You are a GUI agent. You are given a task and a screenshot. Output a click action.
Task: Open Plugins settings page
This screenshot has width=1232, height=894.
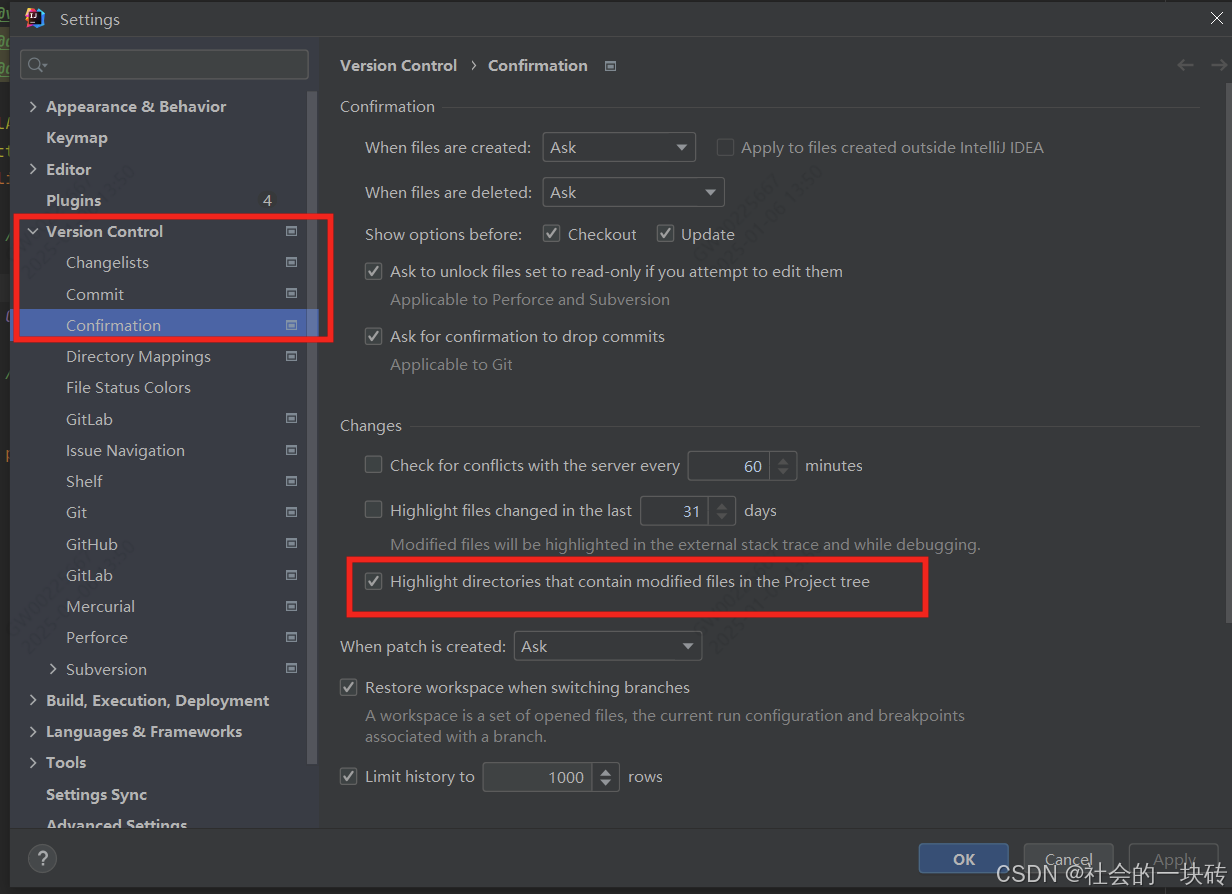[73, 200]
